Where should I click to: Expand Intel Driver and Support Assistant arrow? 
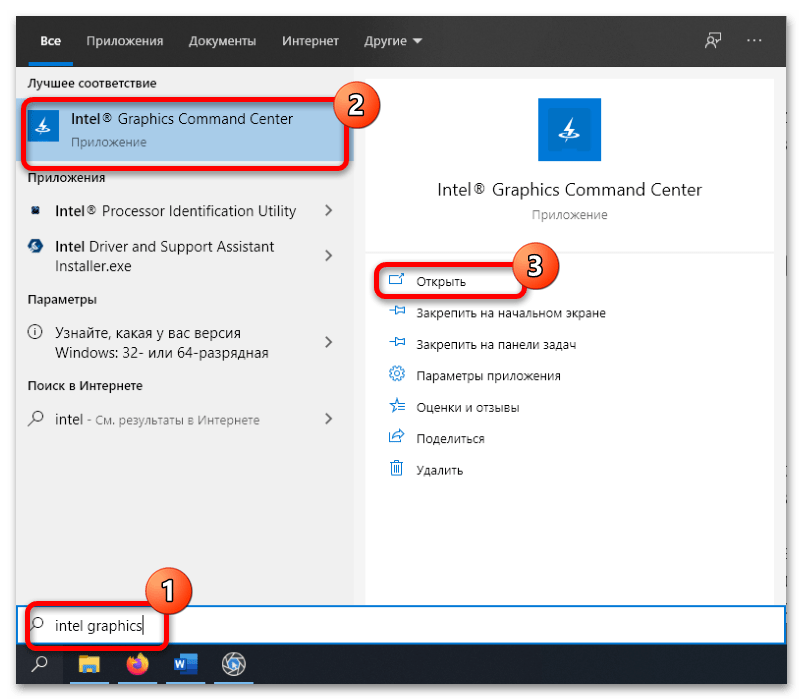pos(328,256)
